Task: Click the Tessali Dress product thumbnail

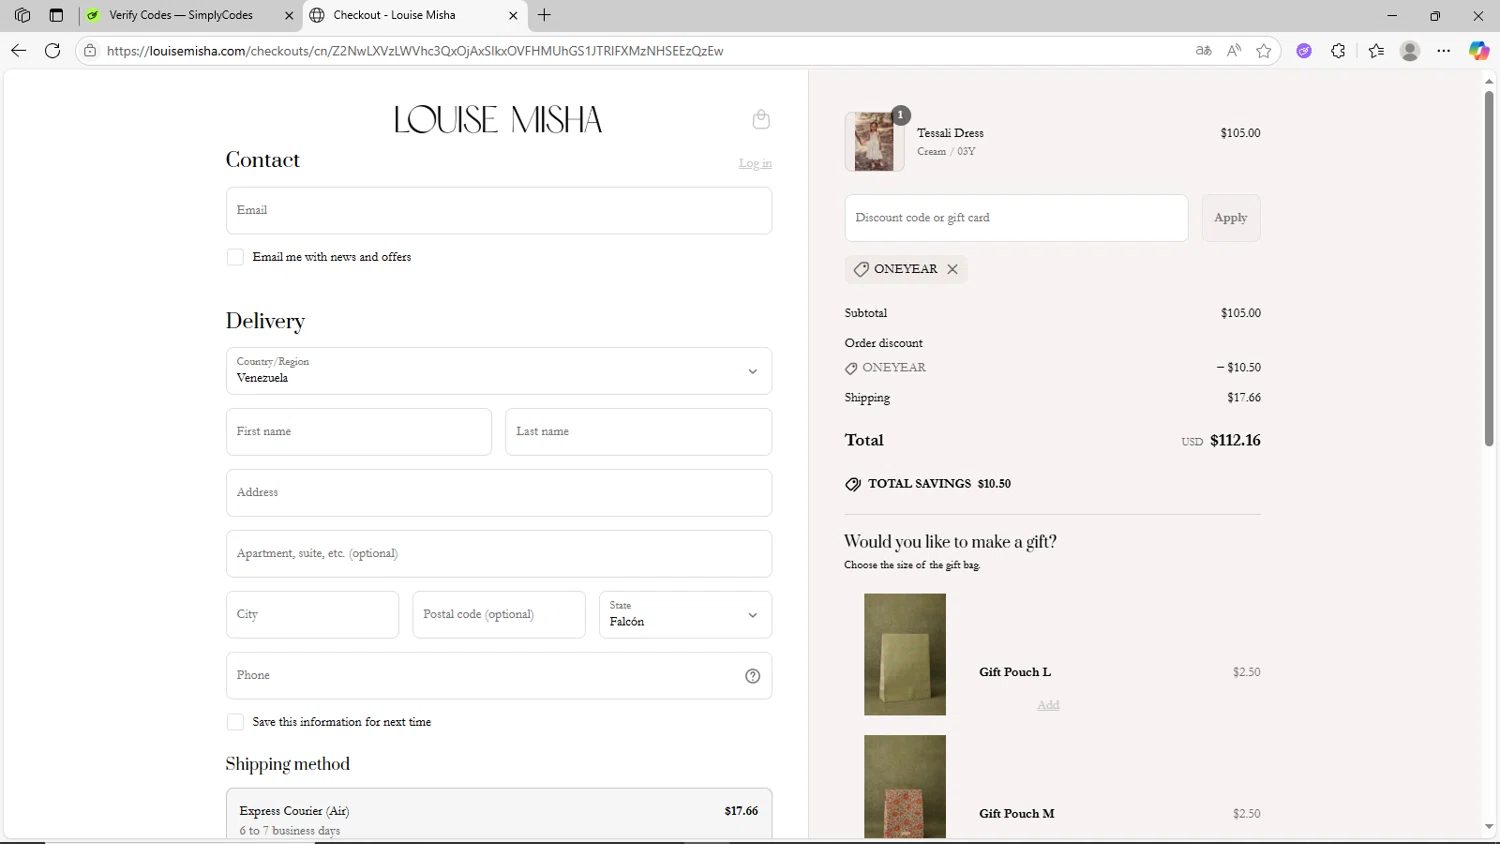Action: (874, 142)
